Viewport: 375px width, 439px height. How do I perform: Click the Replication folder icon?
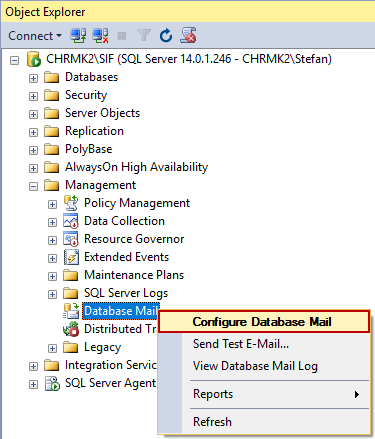(52, 131)
